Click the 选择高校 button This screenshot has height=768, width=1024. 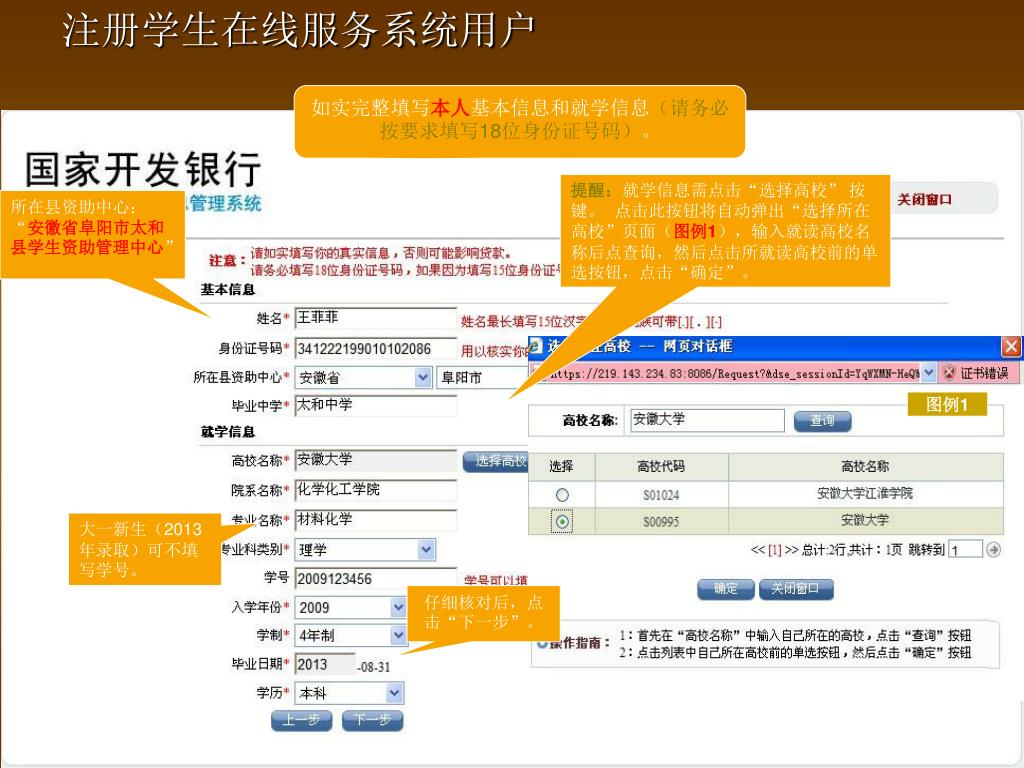coord(496,461)
